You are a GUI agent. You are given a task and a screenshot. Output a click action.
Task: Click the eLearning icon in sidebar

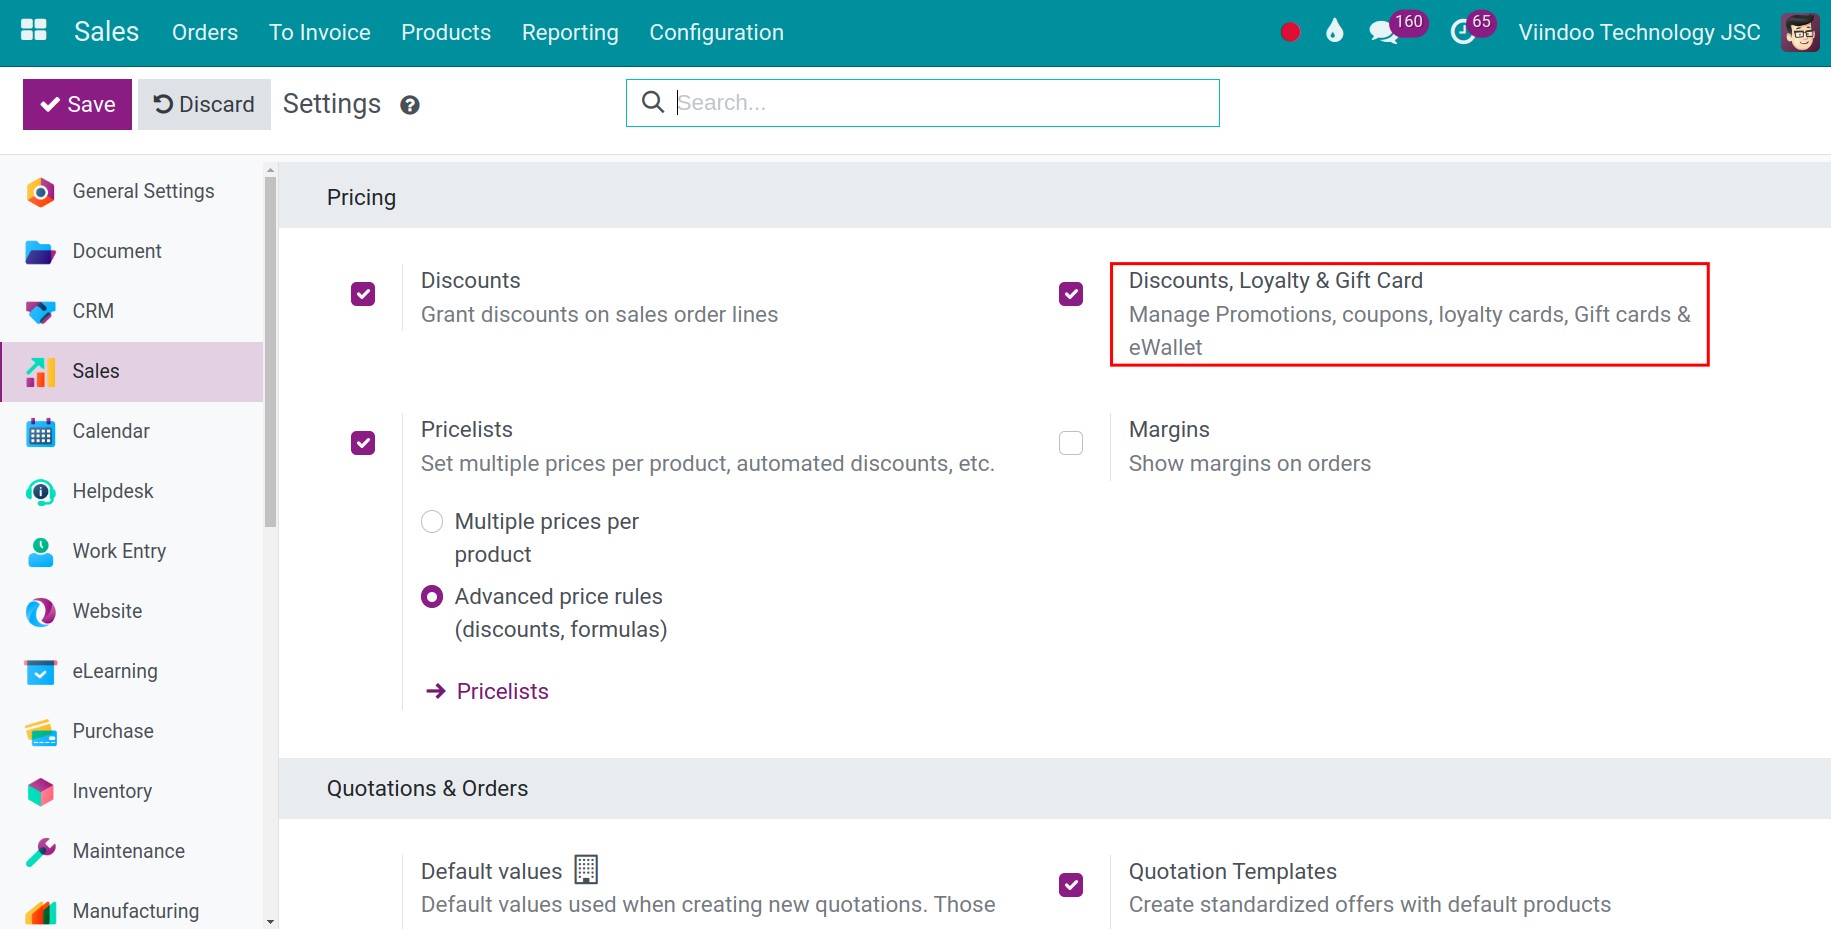pos(40,672)
